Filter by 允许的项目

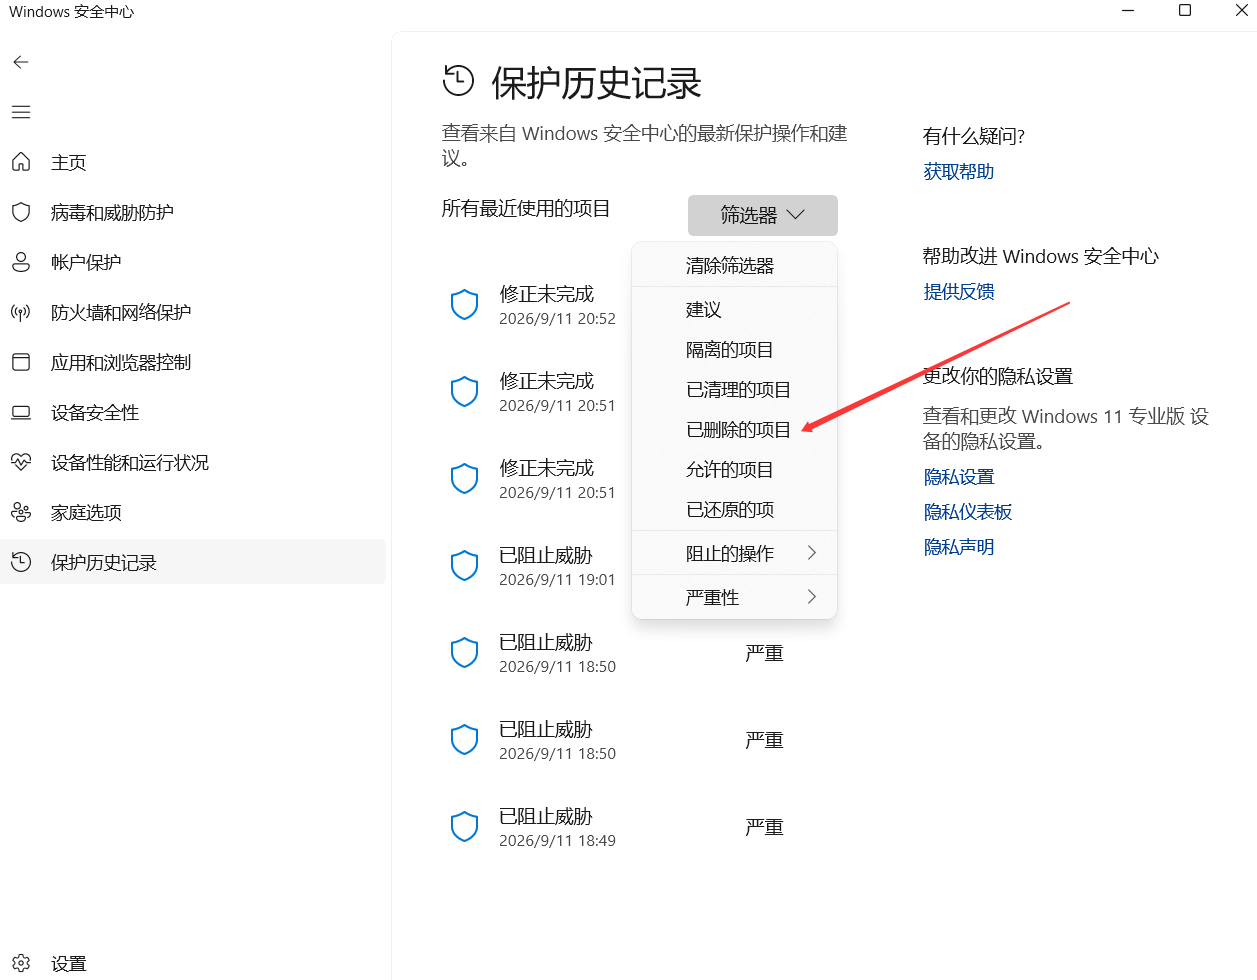pos(734,470)
